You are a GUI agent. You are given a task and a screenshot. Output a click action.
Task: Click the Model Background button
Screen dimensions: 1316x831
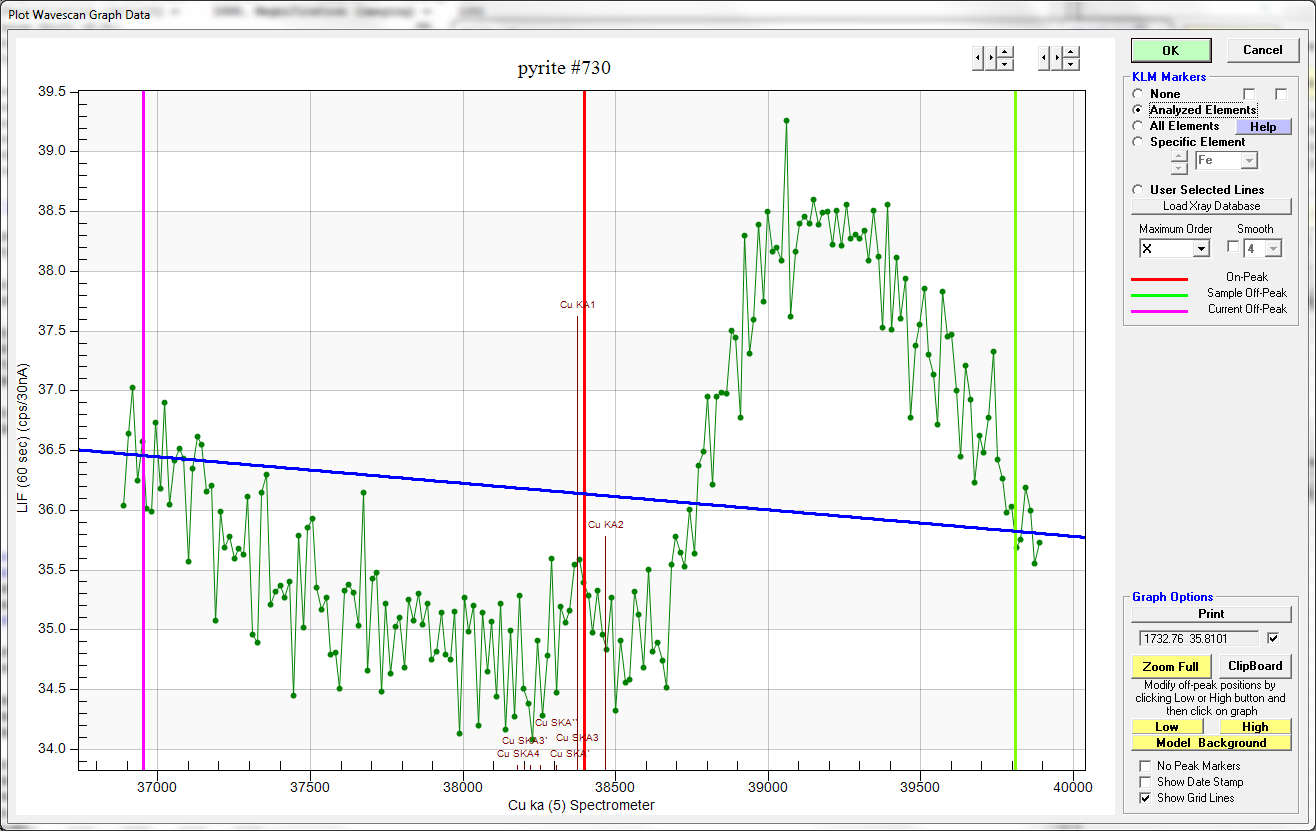[x=1211, y=743]
